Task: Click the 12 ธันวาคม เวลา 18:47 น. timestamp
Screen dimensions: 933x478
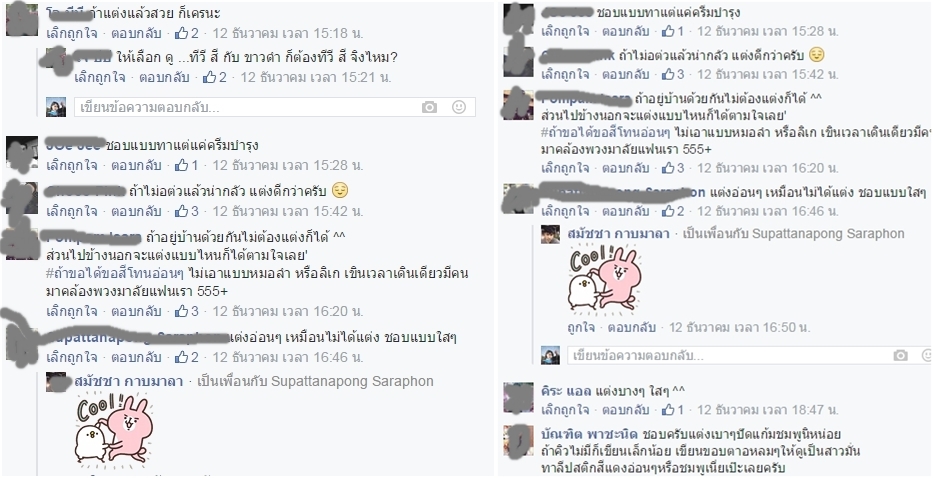Action: coord(768,410)
